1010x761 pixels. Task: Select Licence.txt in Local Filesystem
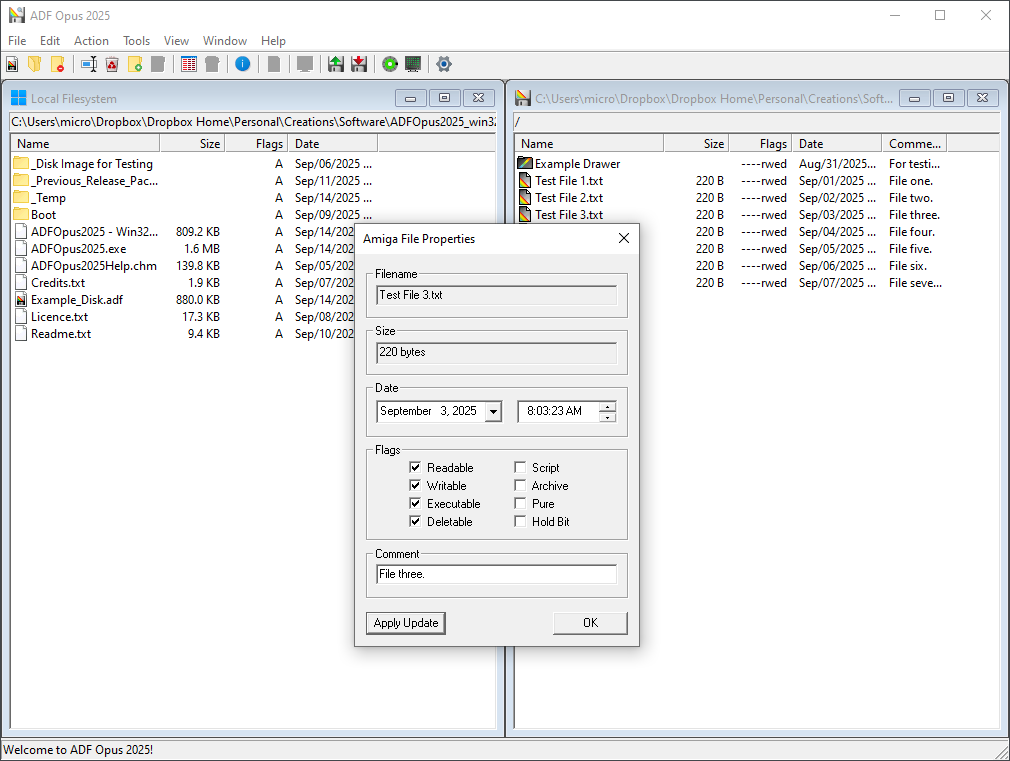(x=59, y=317)
